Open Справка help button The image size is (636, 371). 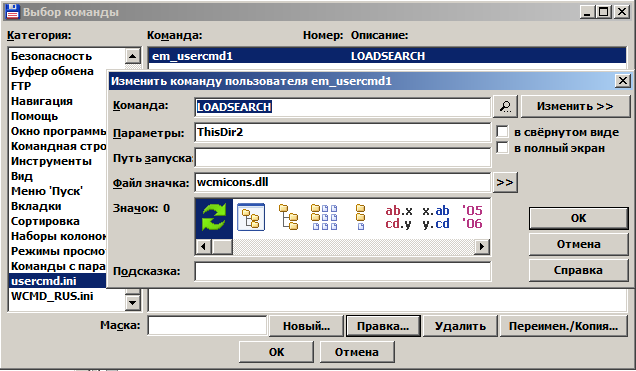point(578,270)
